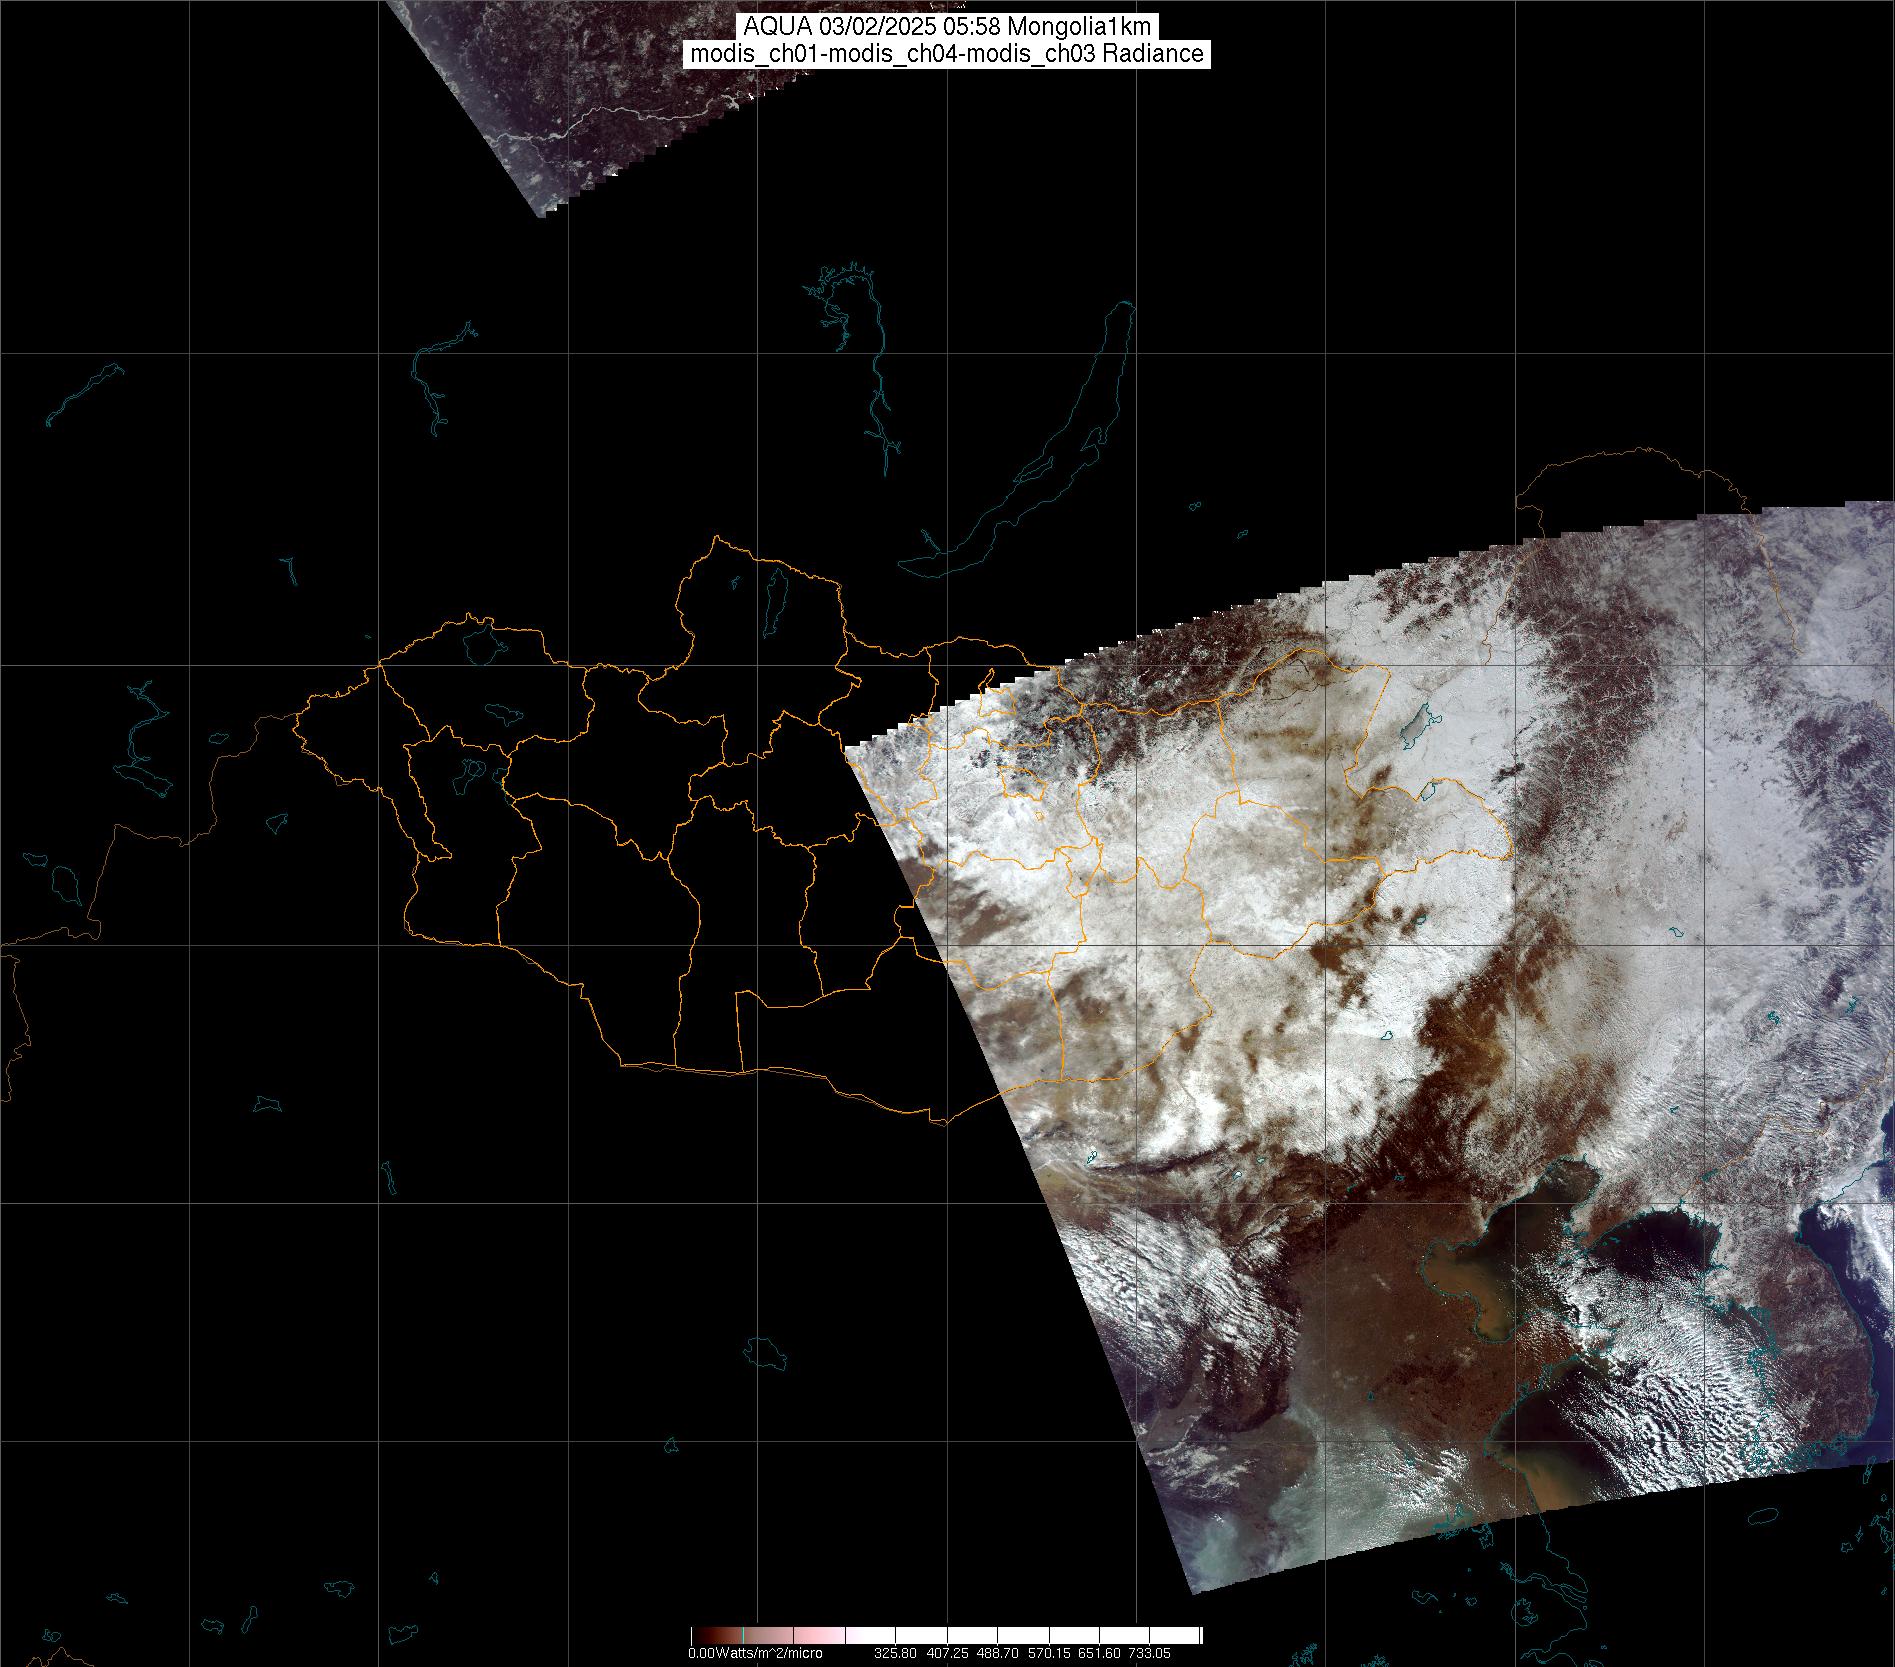Click the AQUA 03/02/2025 05:58 Mongolia1km title

(947, 27)
